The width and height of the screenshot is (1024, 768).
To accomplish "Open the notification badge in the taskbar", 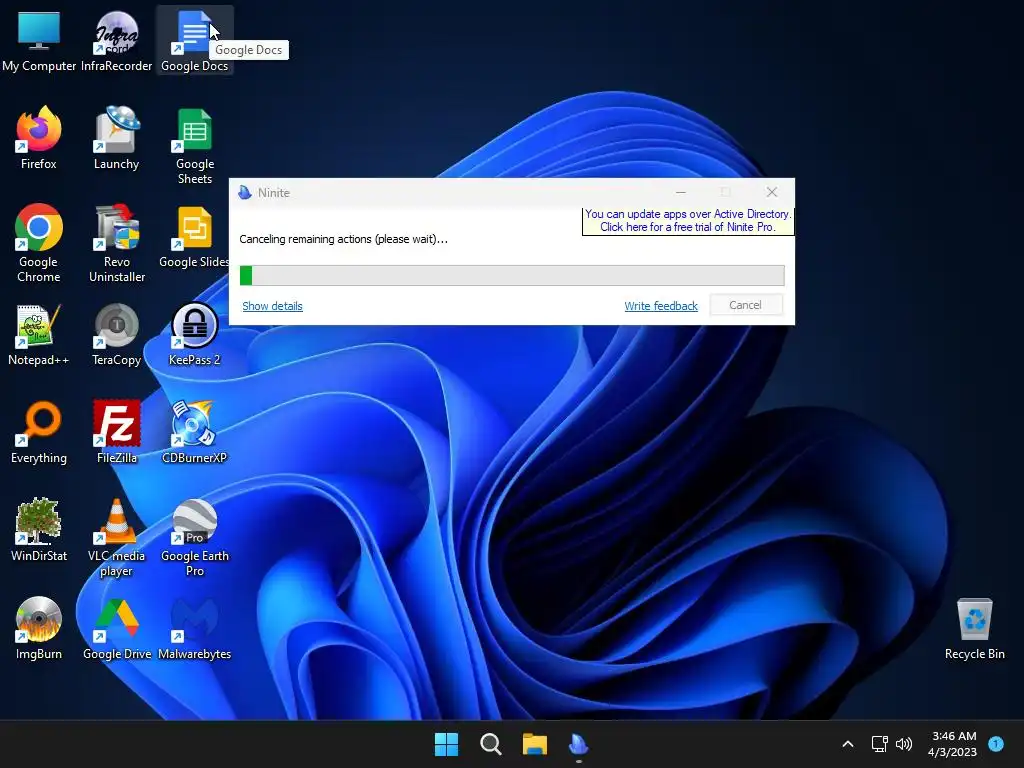I will point(996,743).
